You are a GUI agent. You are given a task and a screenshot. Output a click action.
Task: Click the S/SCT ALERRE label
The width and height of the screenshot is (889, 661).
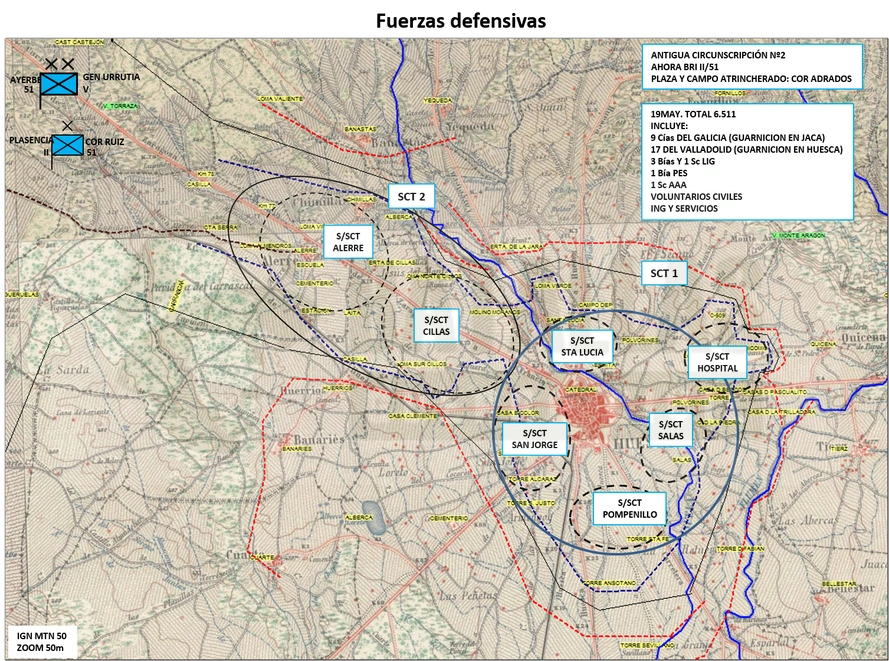(348, 242)
